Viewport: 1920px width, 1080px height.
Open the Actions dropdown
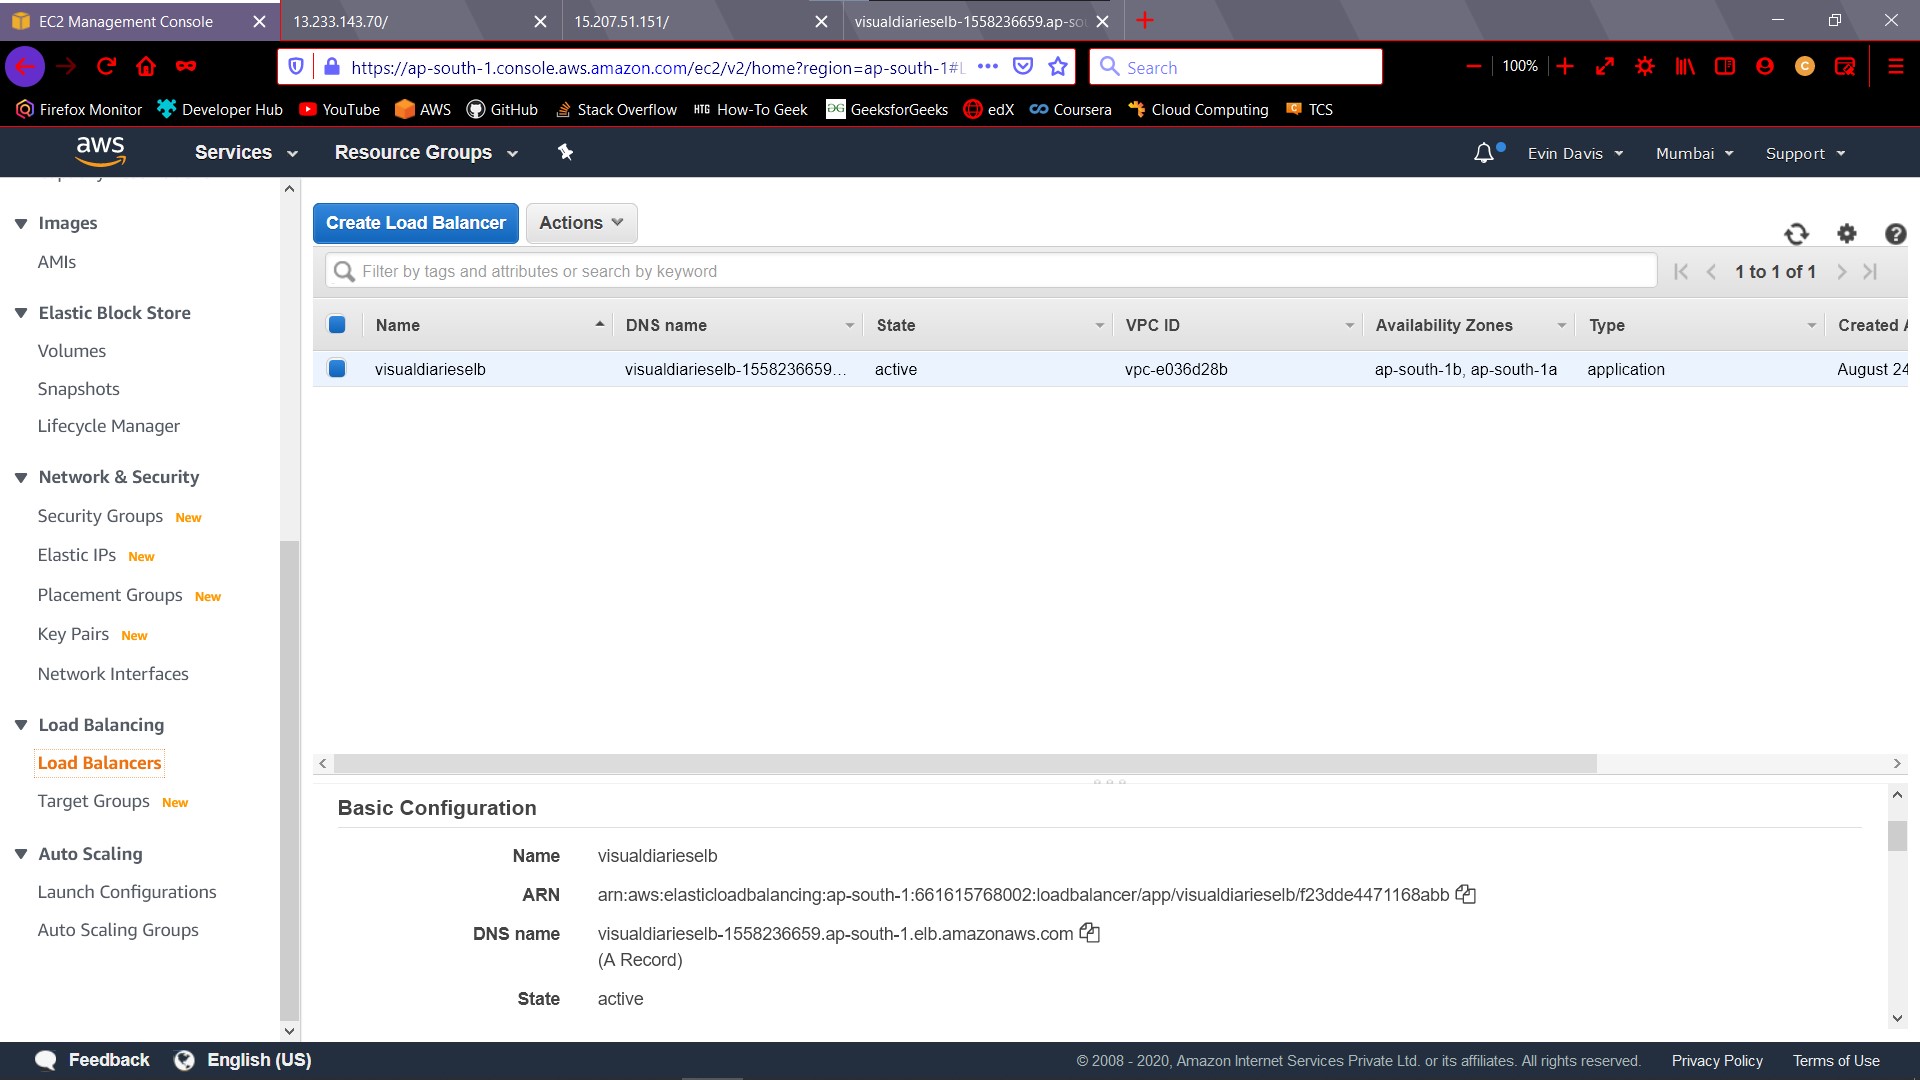point(581,223)
